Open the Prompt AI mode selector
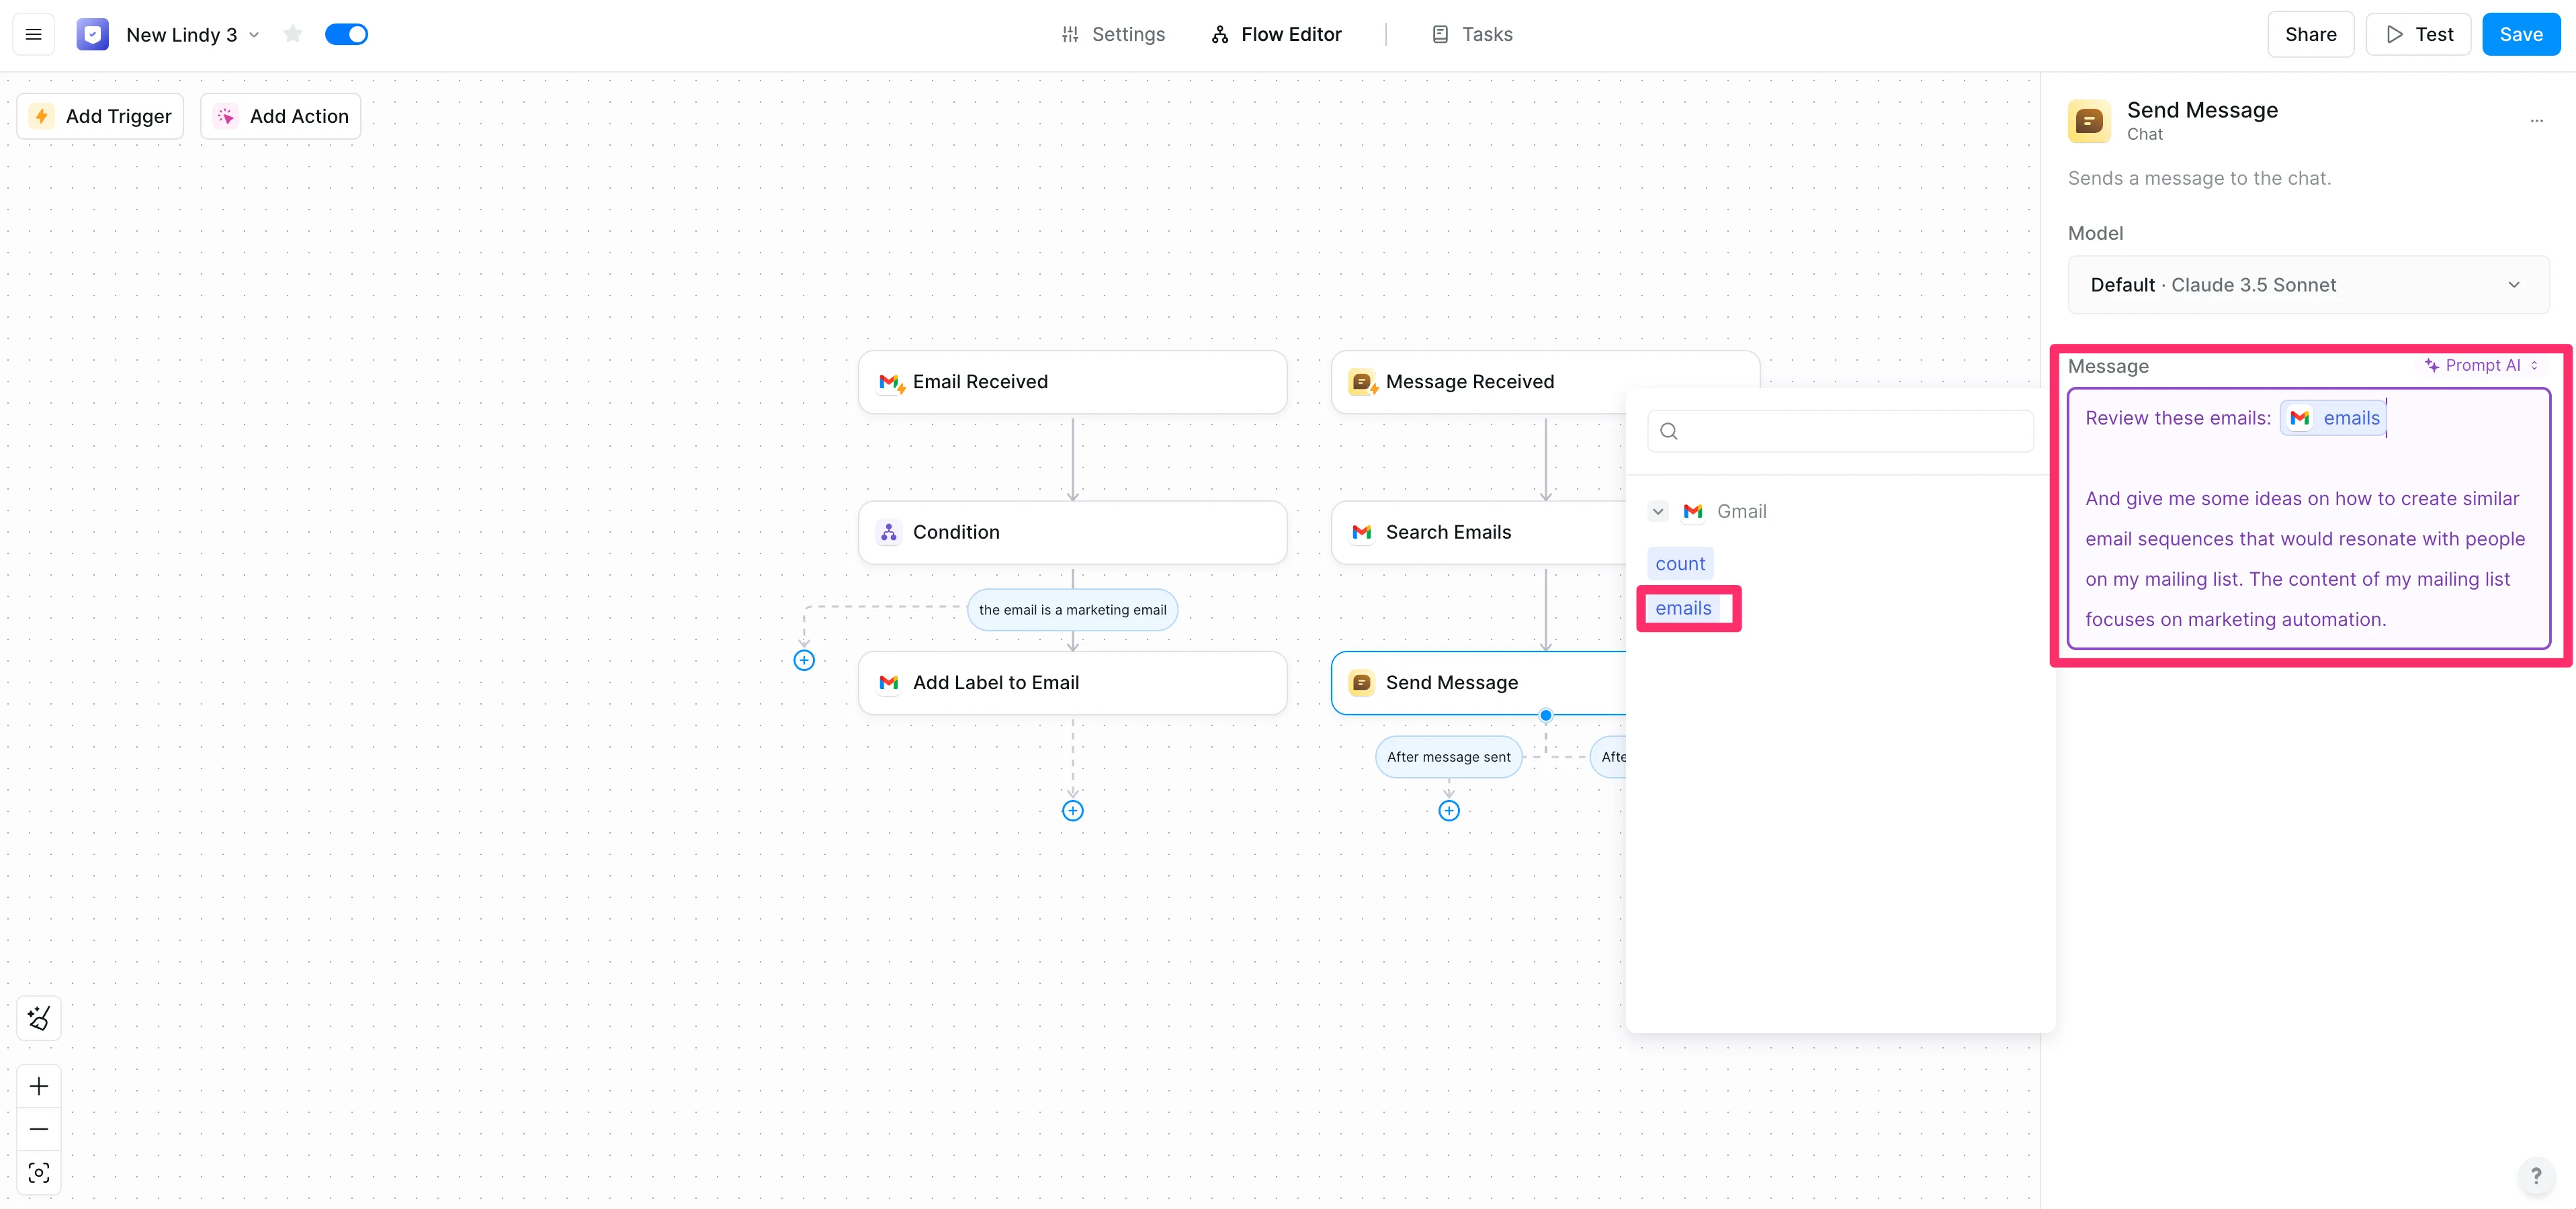Screen dimensions: 2576x1209 pyautogui.click(x=2480, y=365)
